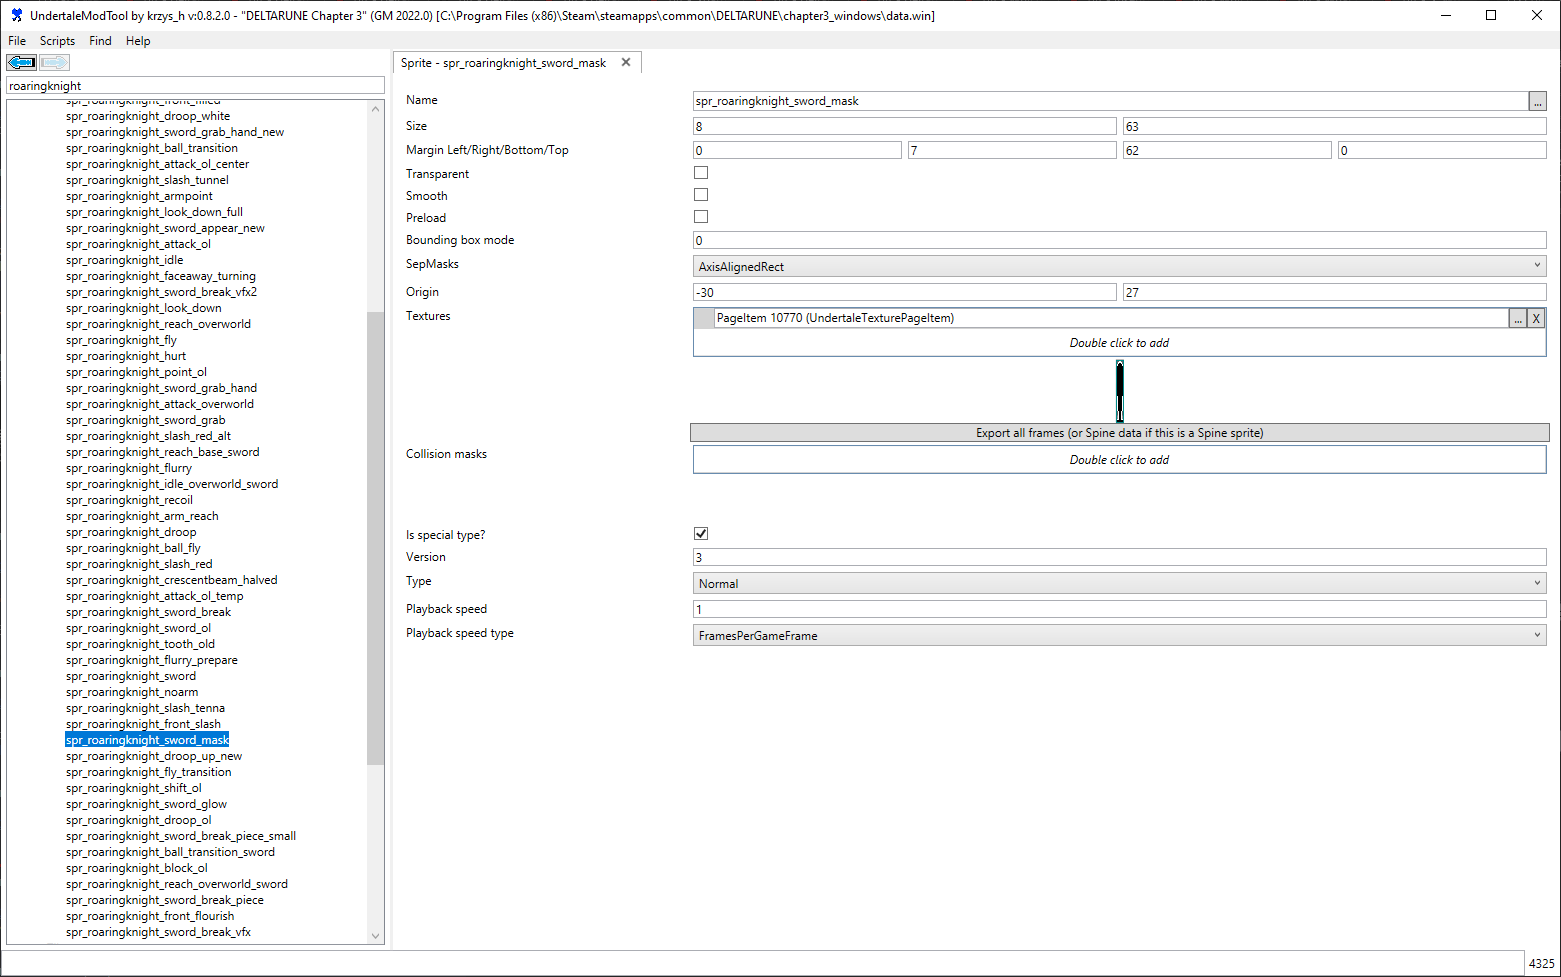Click the Margin Left field showing 0

797,151
